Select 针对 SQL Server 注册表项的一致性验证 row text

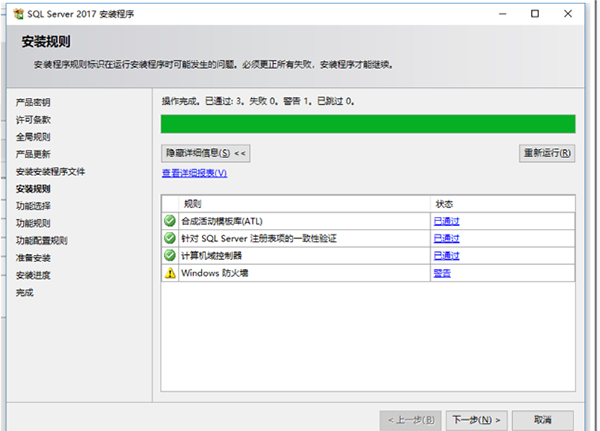click(x=259, y=238)
